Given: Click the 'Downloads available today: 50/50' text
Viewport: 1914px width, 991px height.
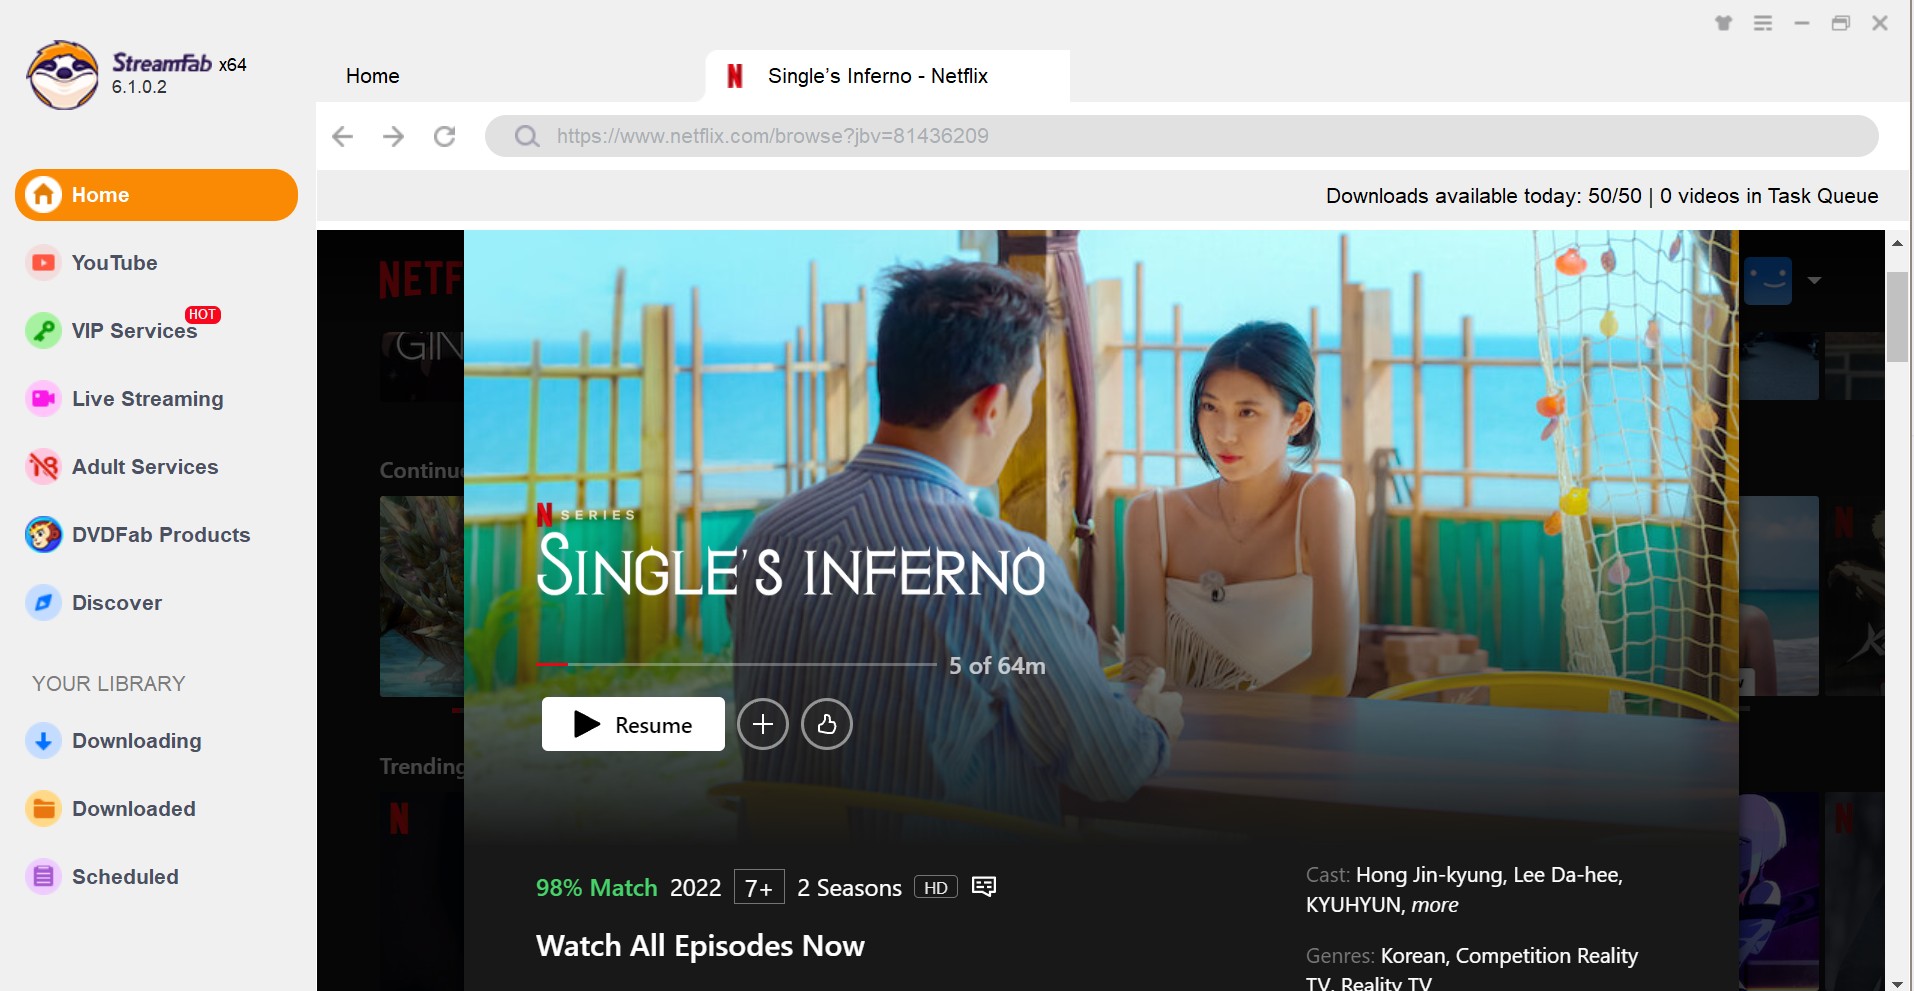Looking at the screenshot, I should coord(1483,196).
